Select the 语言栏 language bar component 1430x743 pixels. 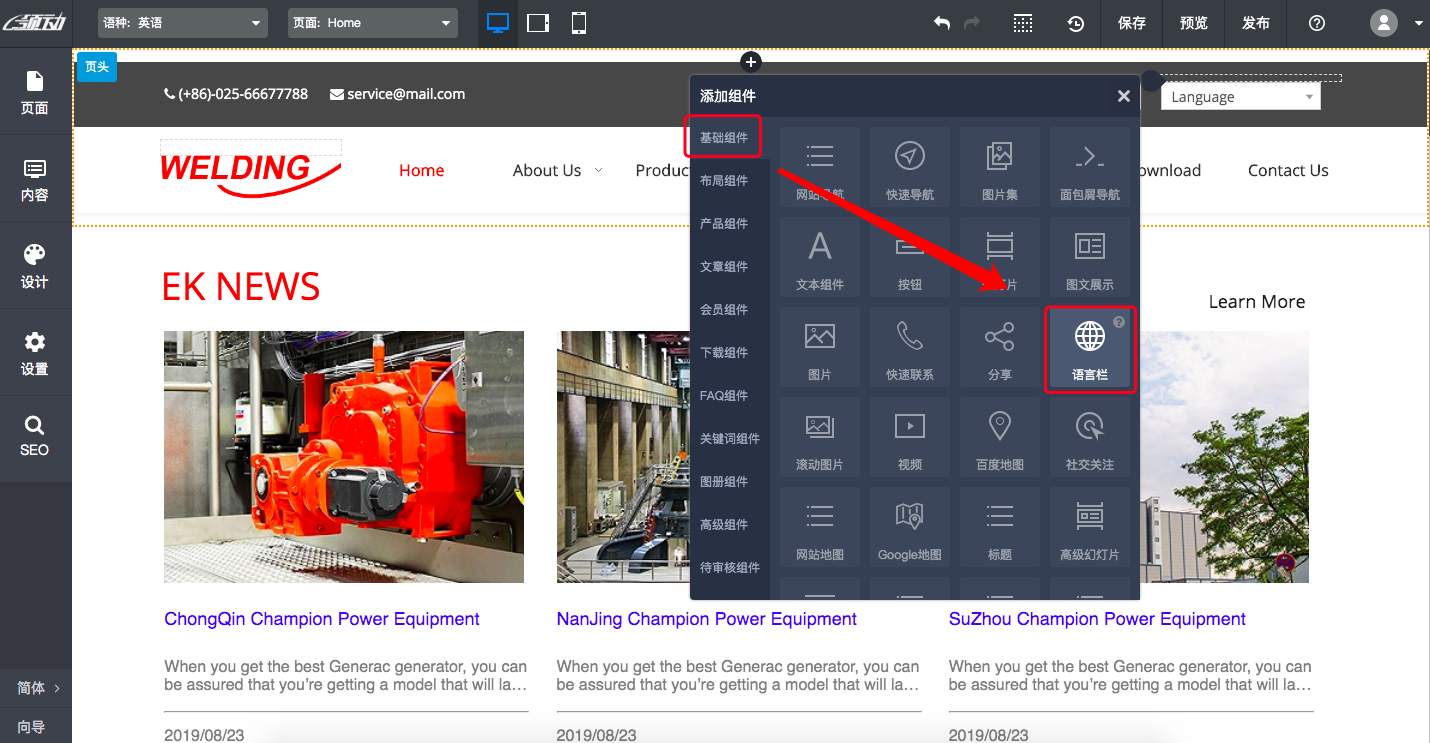[x=1089, y=348]
